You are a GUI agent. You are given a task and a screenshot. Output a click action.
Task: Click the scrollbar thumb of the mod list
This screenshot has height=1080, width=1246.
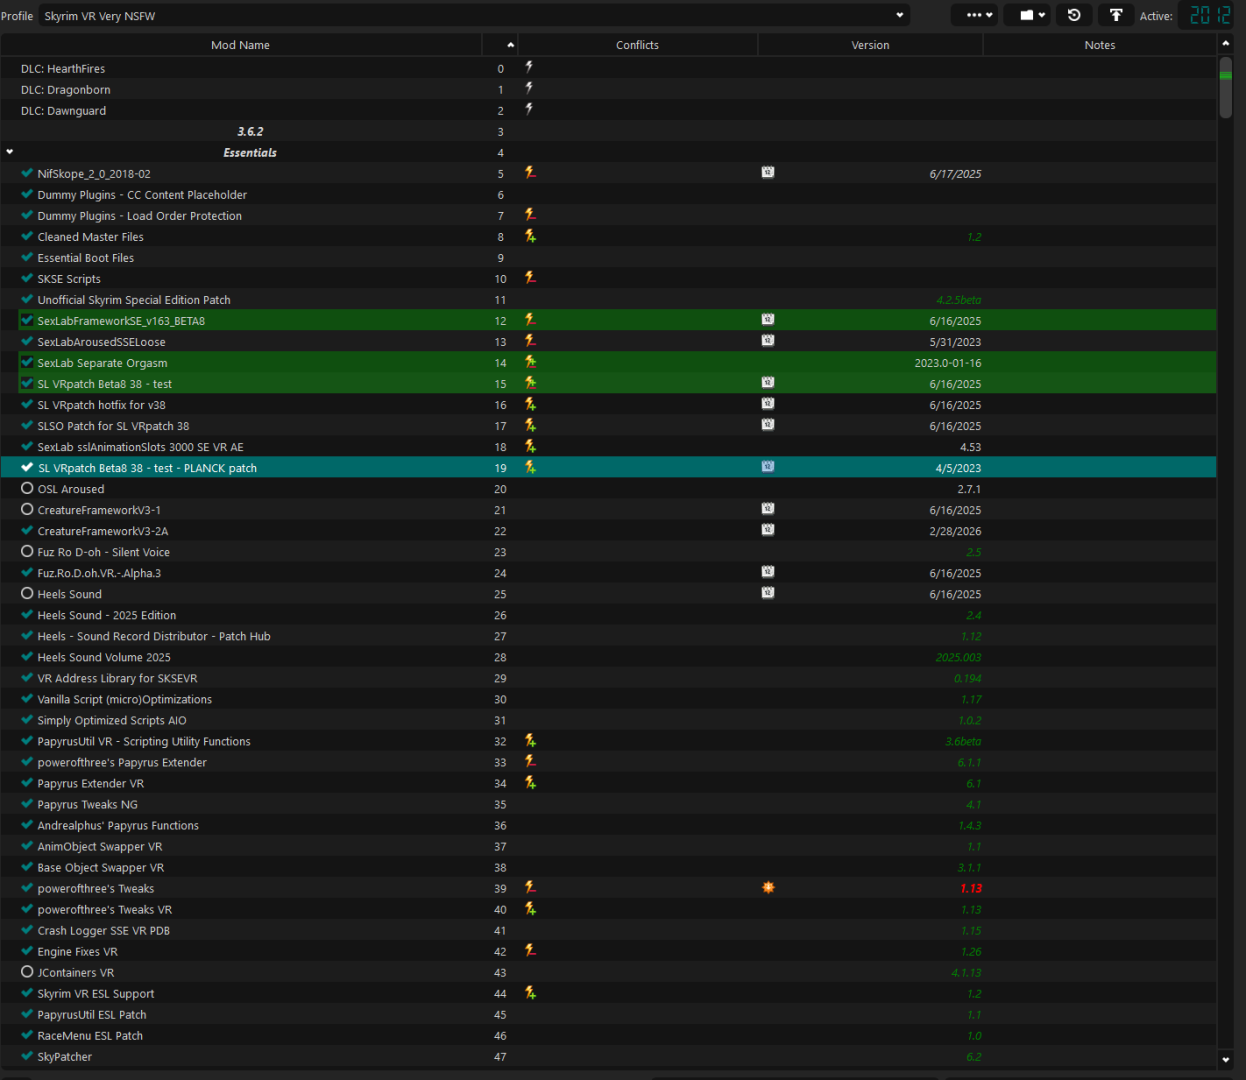[x=1225, y=87]
